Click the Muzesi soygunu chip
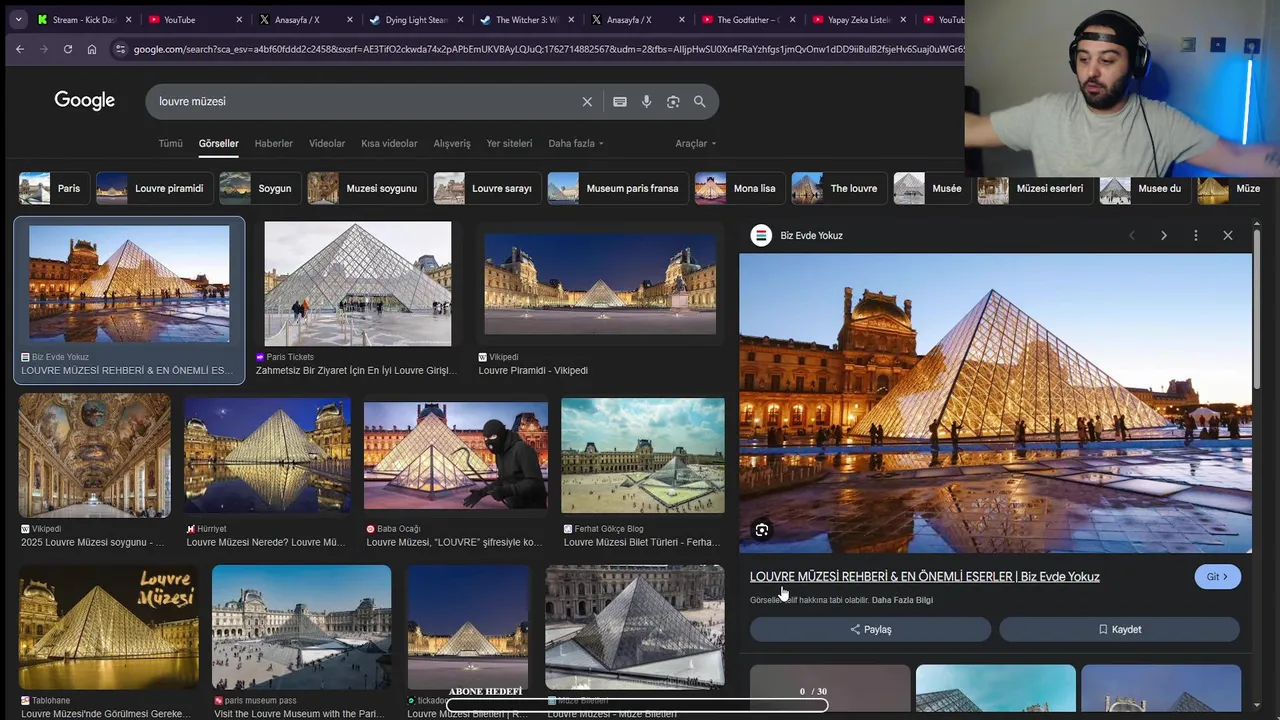 click(366, 188)
